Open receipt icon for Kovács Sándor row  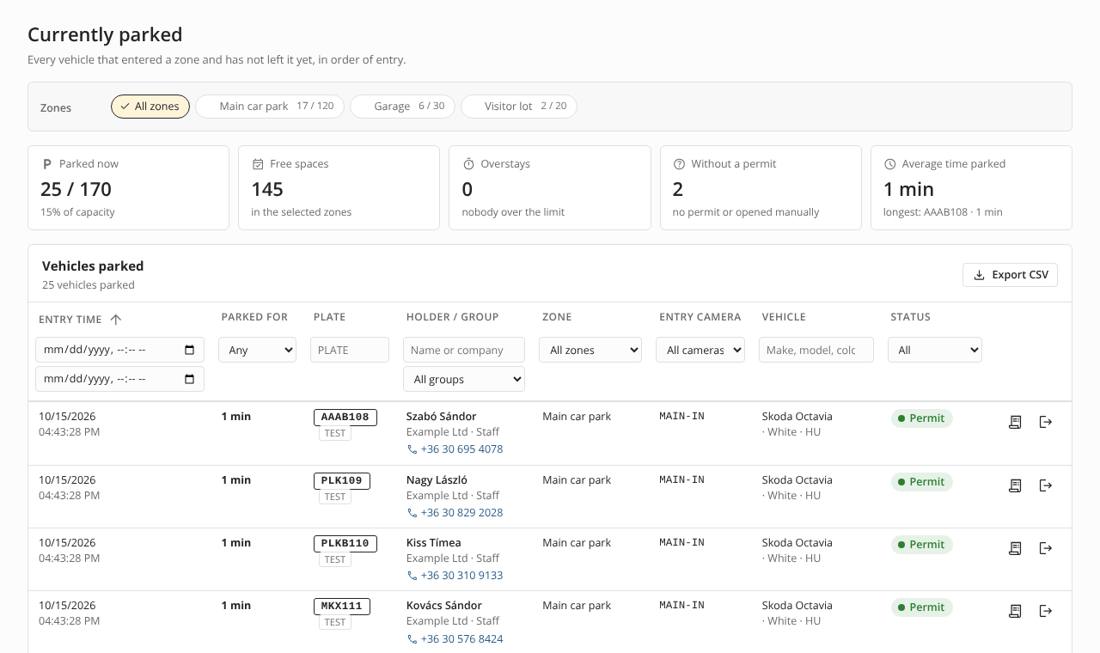coord(1014,611)
